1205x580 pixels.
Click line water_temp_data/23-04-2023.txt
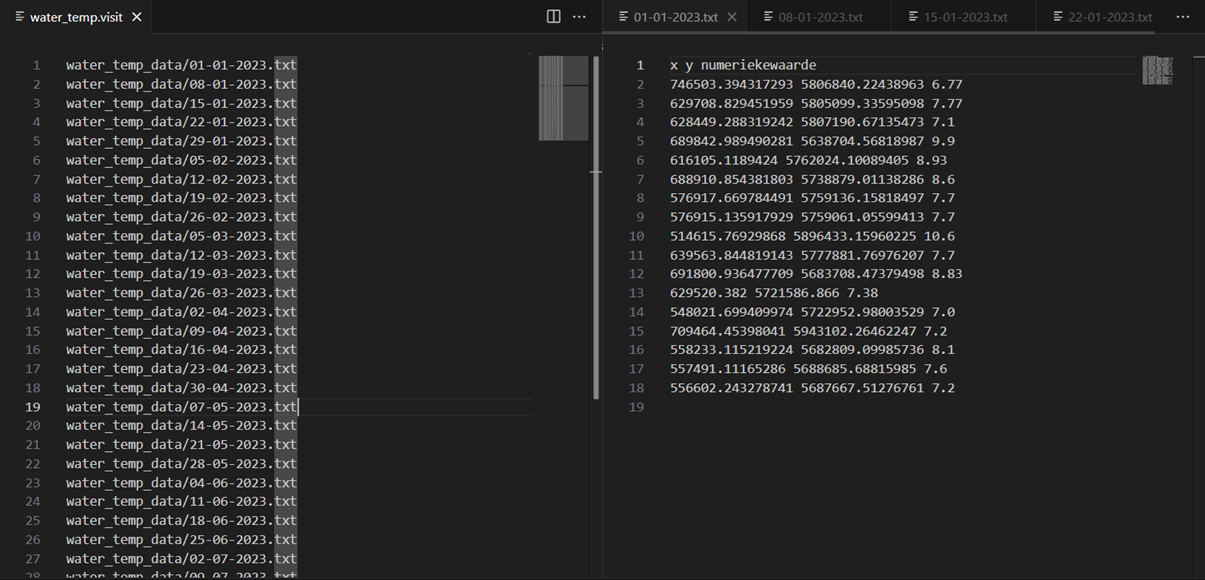pyautogui.click(x=181, y=369)
